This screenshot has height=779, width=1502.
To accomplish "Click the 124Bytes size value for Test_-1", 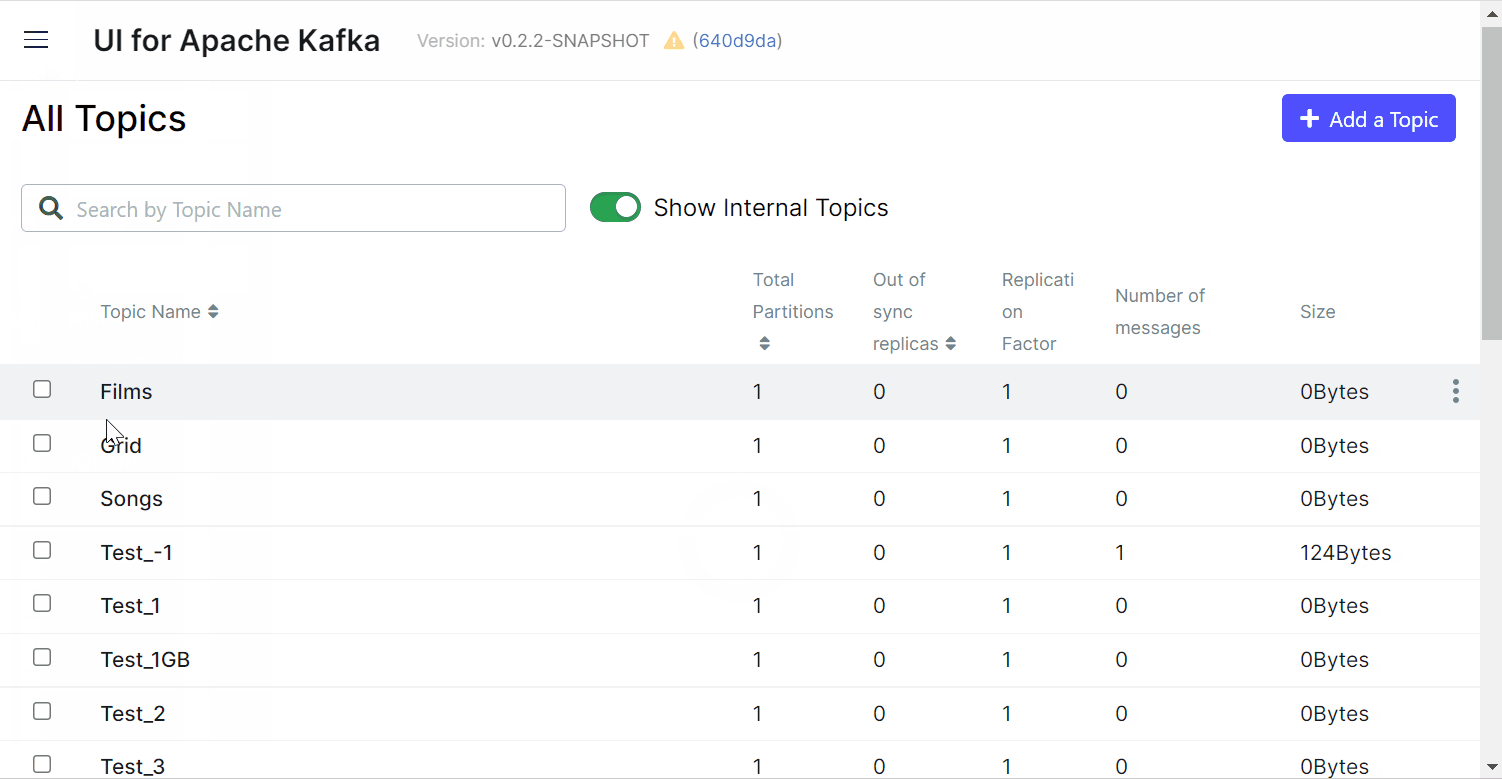I will point(1345,553).
